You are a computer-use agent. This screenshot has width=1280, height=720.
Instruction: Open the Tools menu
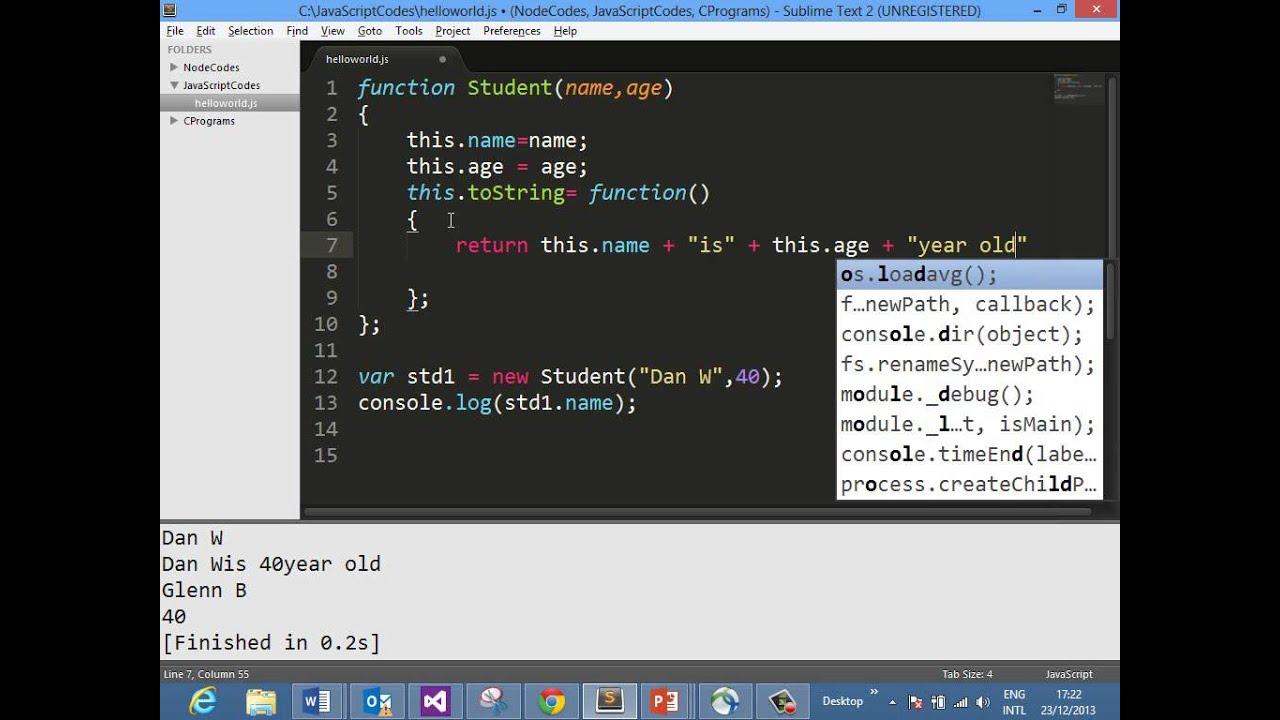pos(409,31)
